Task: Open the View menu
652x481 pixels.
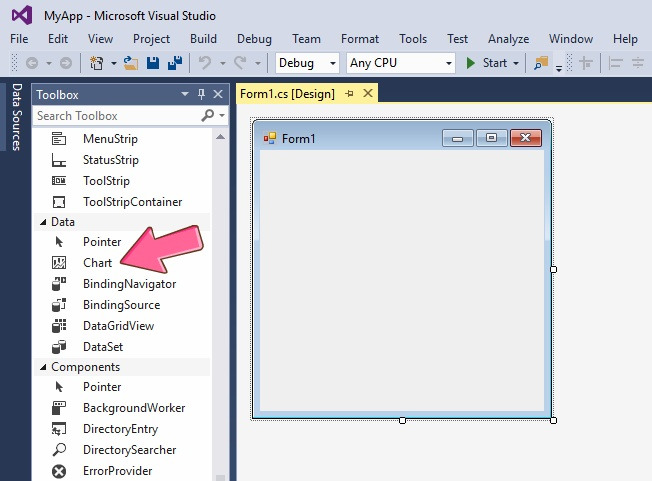Action: (x=100, y=39)
